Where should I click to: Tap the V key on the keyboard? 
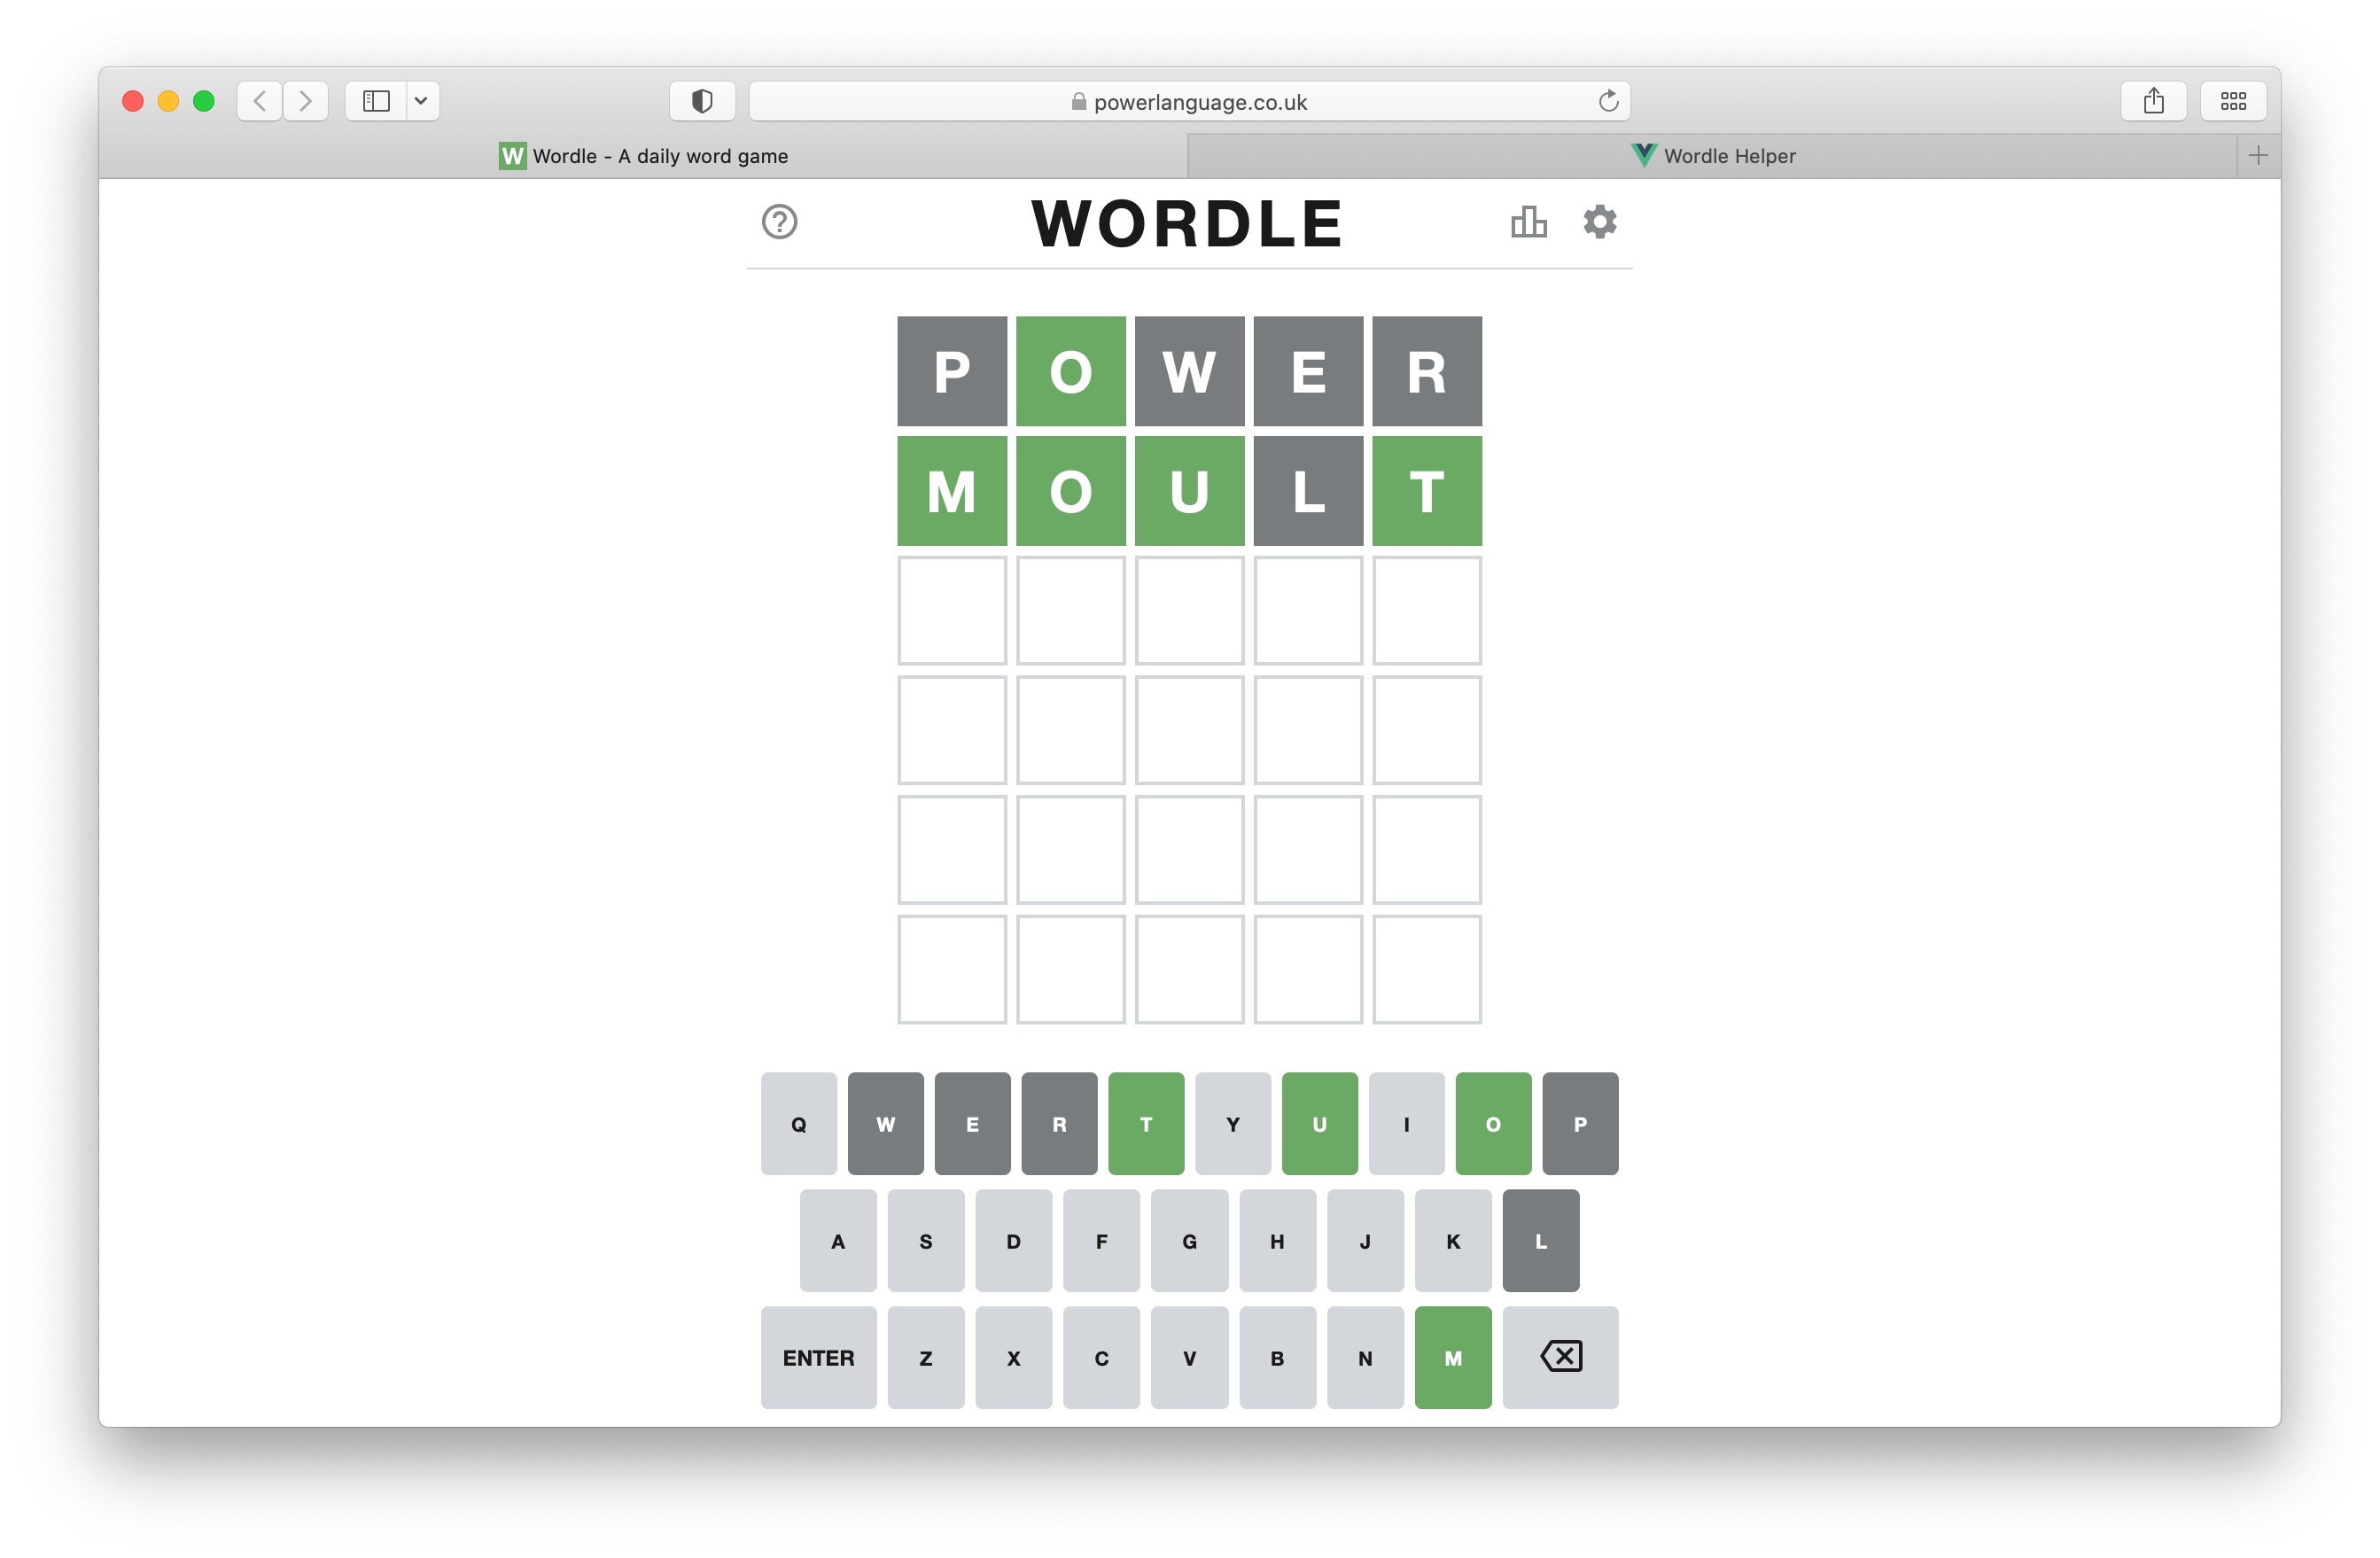click(x=1189, y=1357)
